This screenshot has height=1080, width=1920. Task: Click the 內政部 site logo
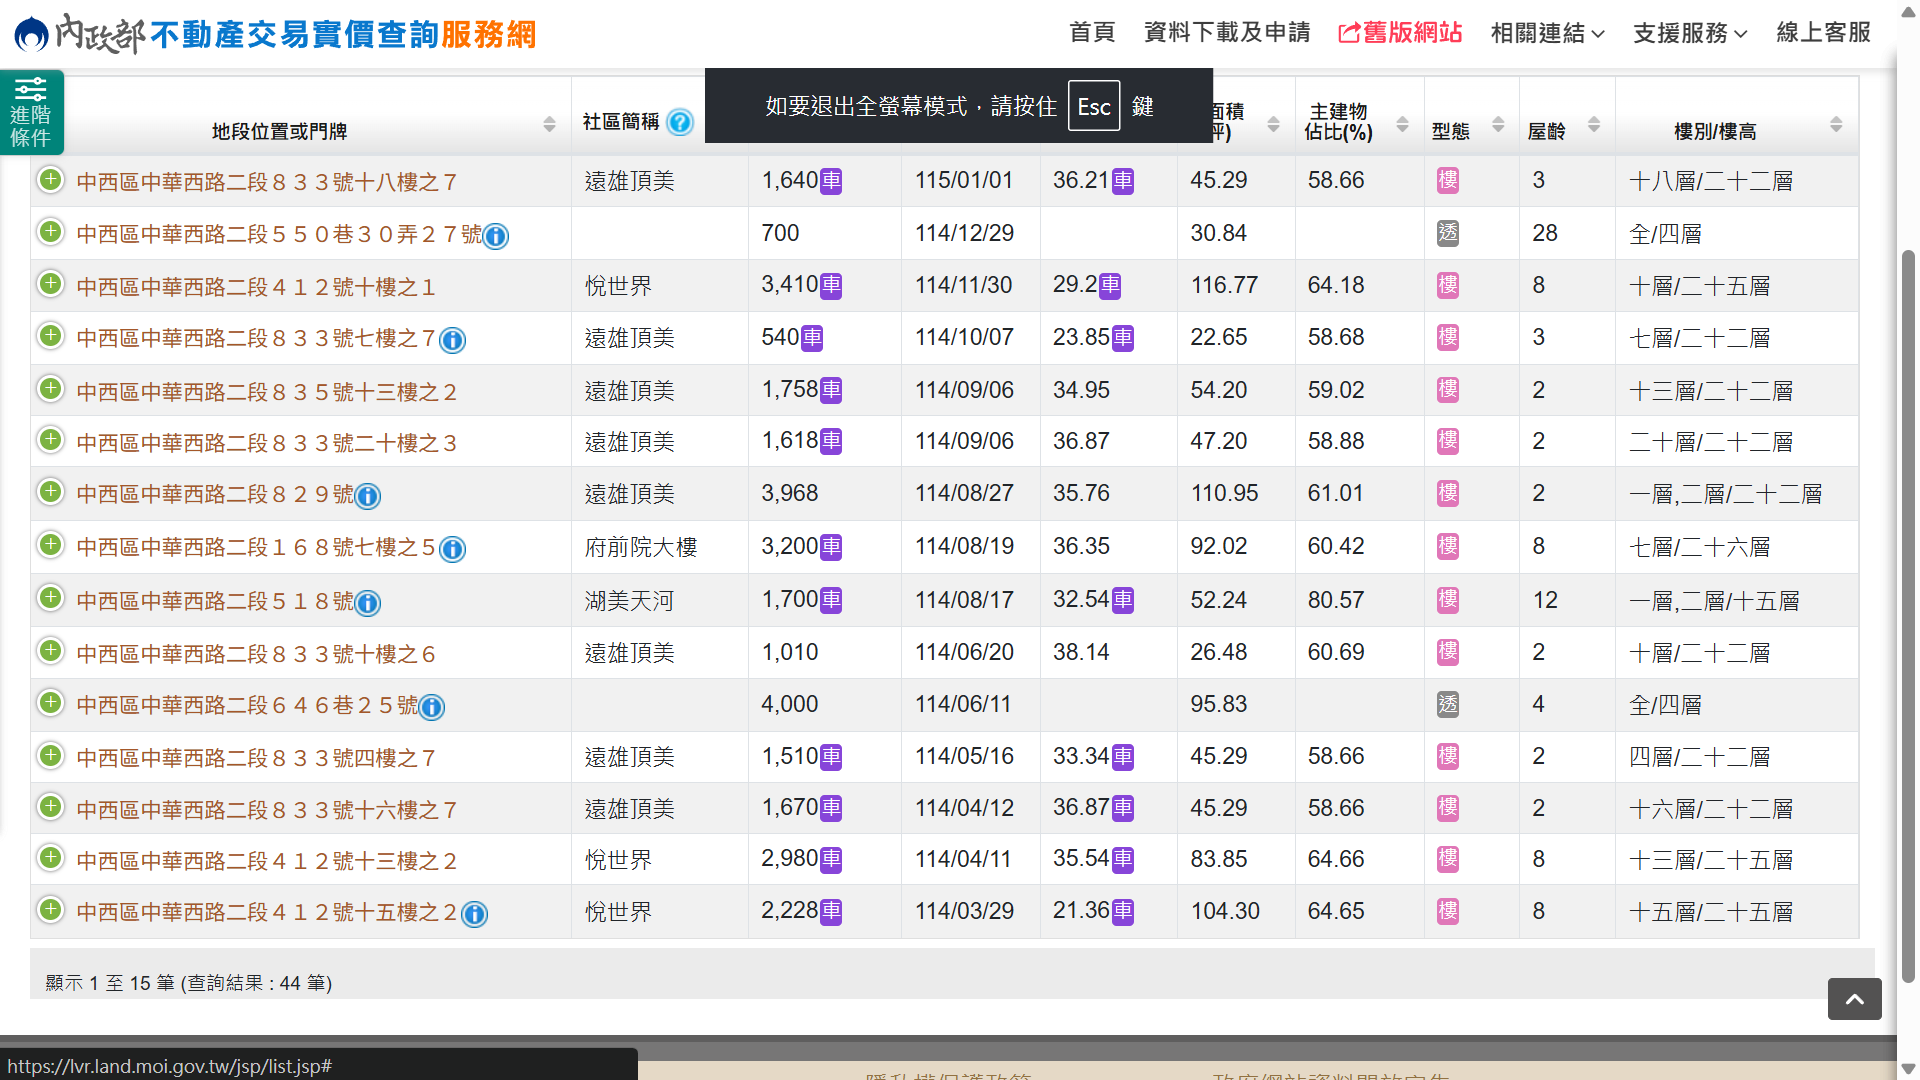[x=80, y=34]
